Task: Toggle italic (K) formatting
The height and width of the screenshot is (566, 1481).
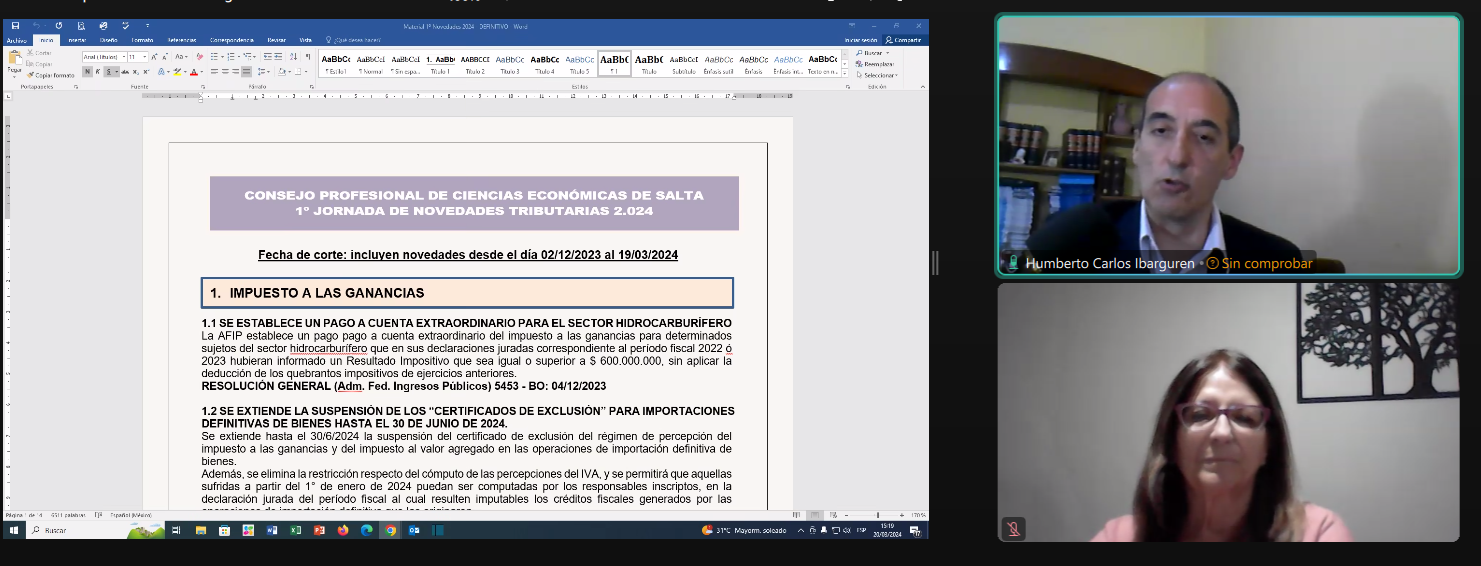Action: pos(98,72)
